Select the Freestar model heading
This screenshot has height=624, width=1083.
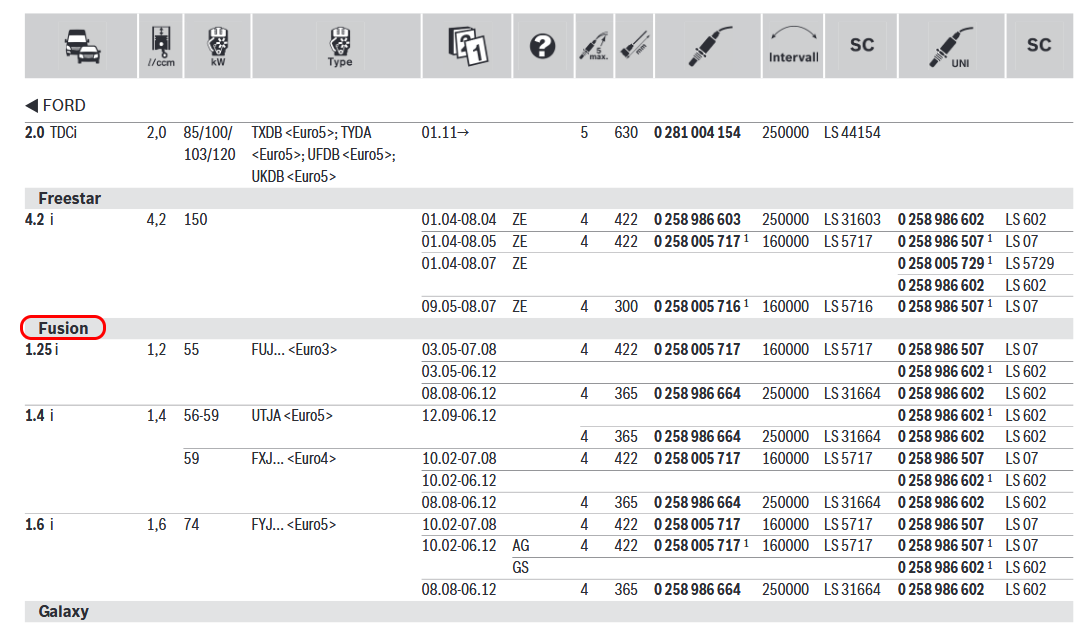click(x=69, y=198)
